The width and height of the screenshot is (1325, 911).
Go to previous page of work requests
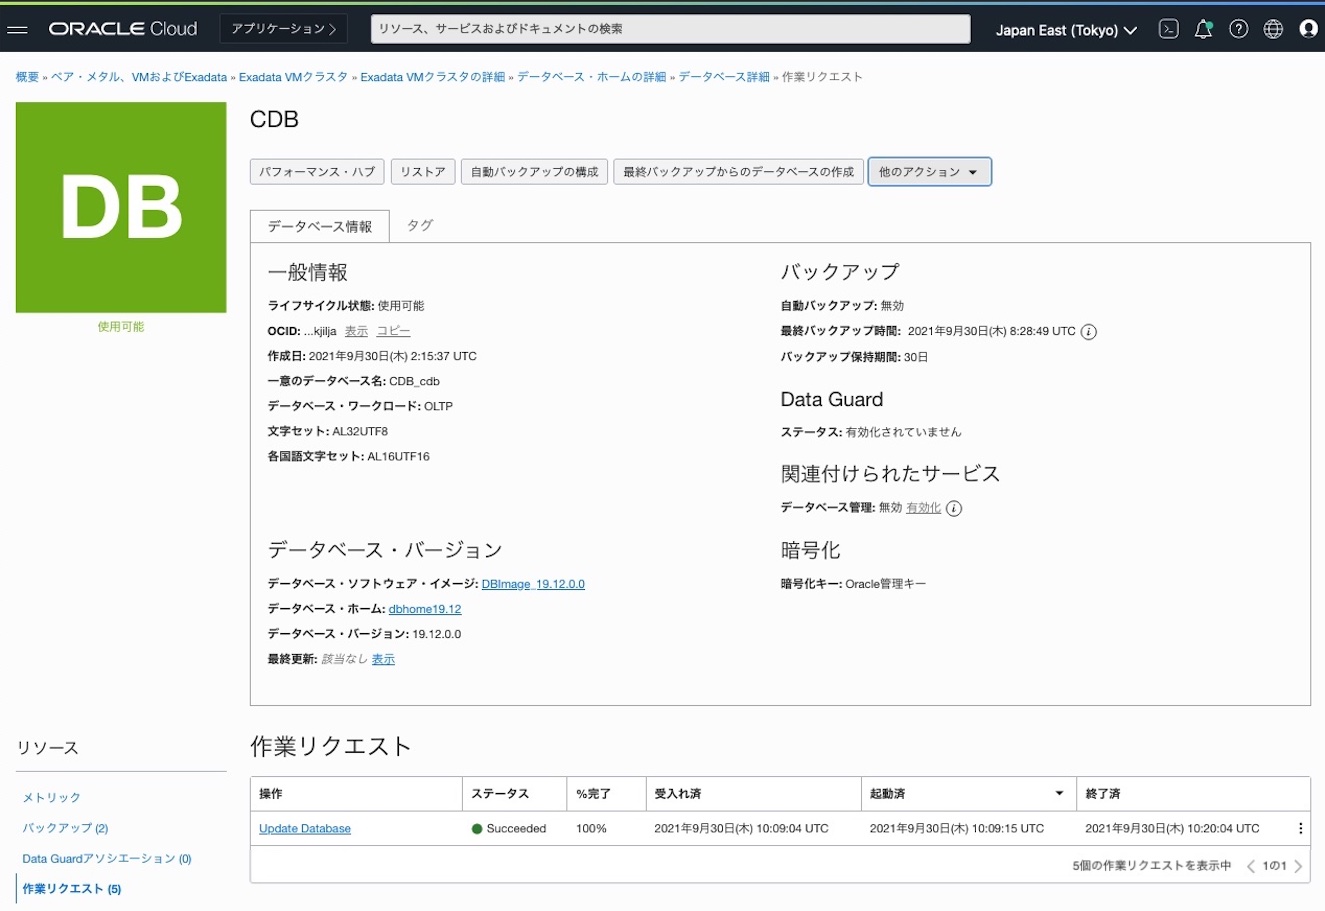tap(1250, 866)
